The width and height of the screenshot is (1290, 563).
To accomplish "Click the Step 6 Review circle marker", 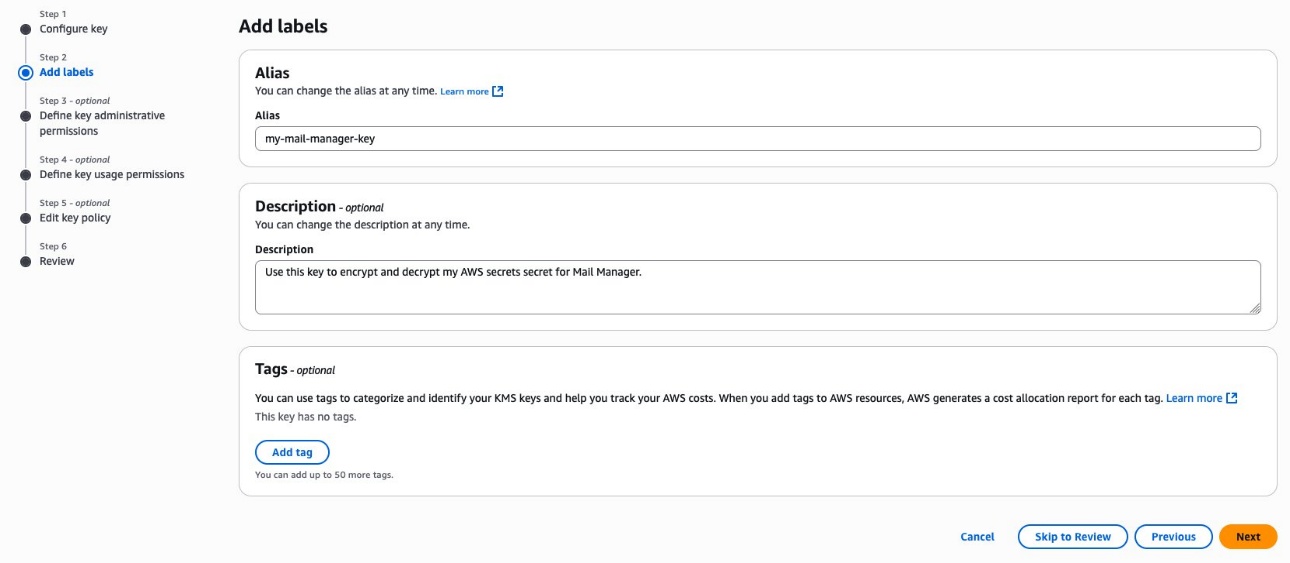I will pyautogui.click(x=26, y=262).
